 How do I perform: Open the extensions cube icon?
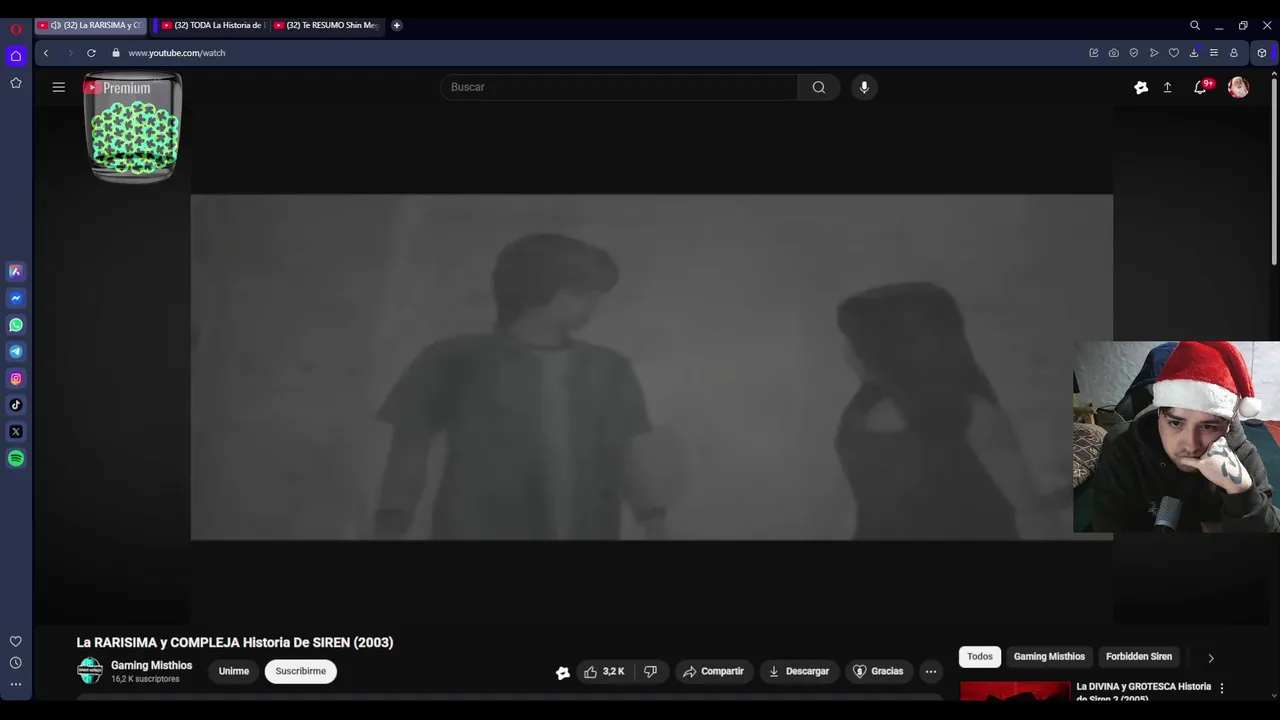point(1262,53)
